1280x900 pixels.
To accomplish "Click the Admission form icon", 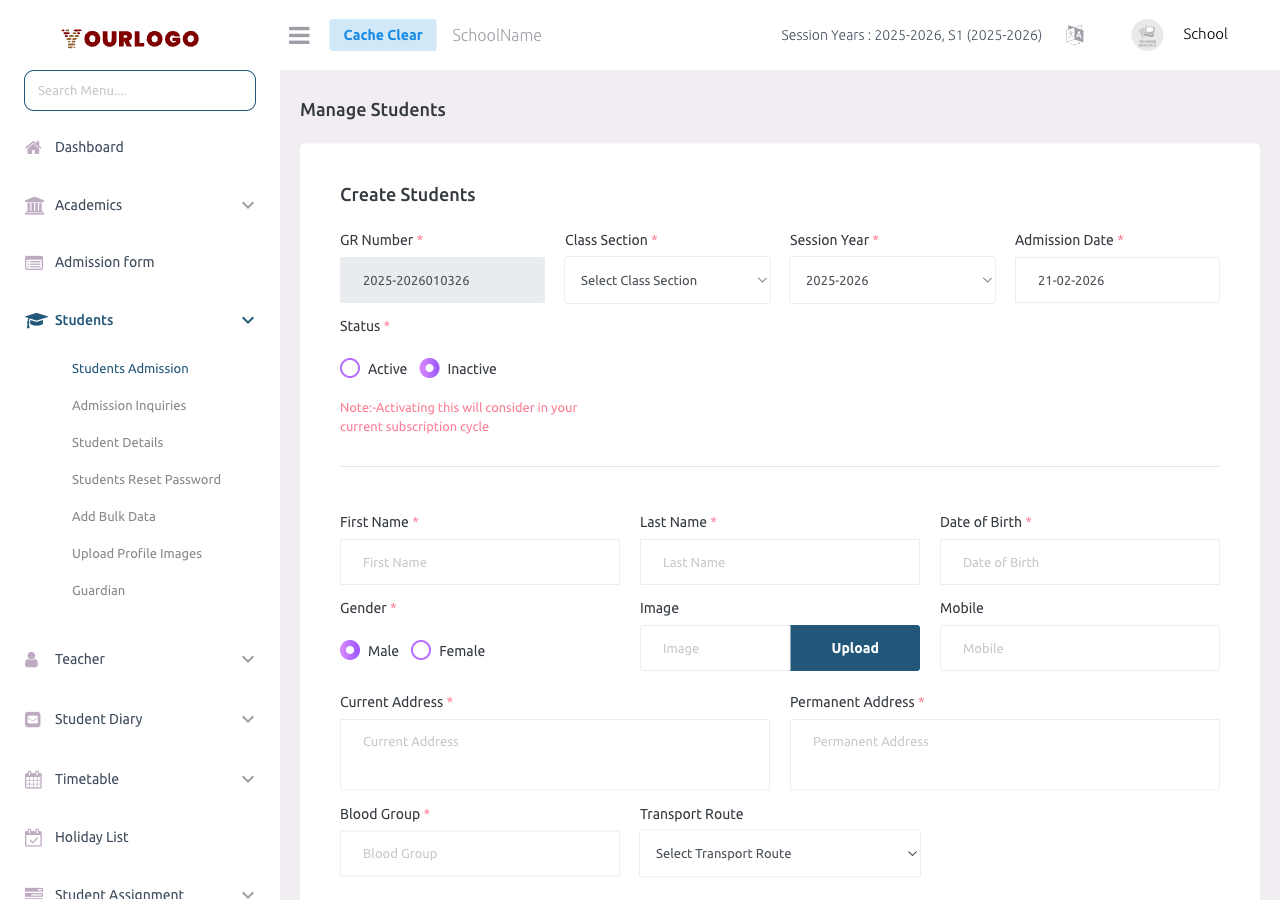I will point(34,263).
